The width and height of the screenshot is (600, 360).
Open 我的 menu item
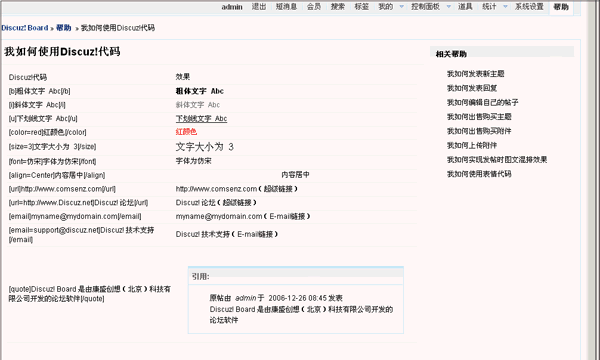(x=385, y=7)
